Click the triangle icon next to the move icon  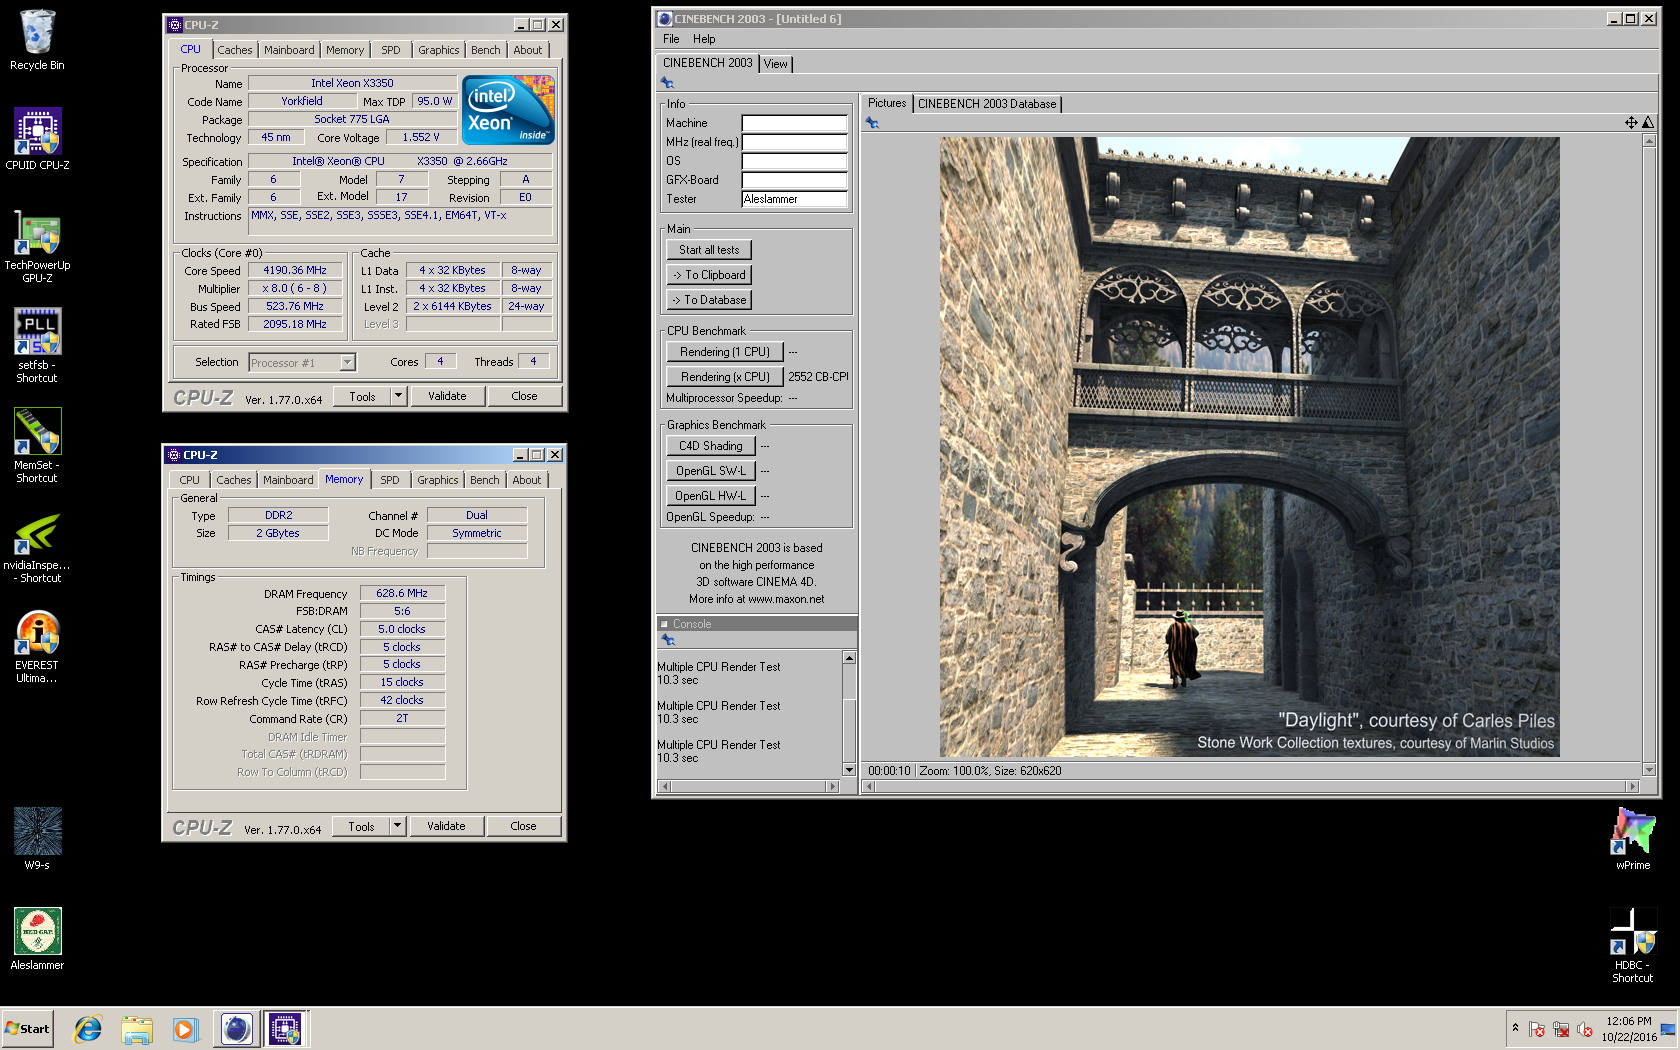coord(1648,122)
